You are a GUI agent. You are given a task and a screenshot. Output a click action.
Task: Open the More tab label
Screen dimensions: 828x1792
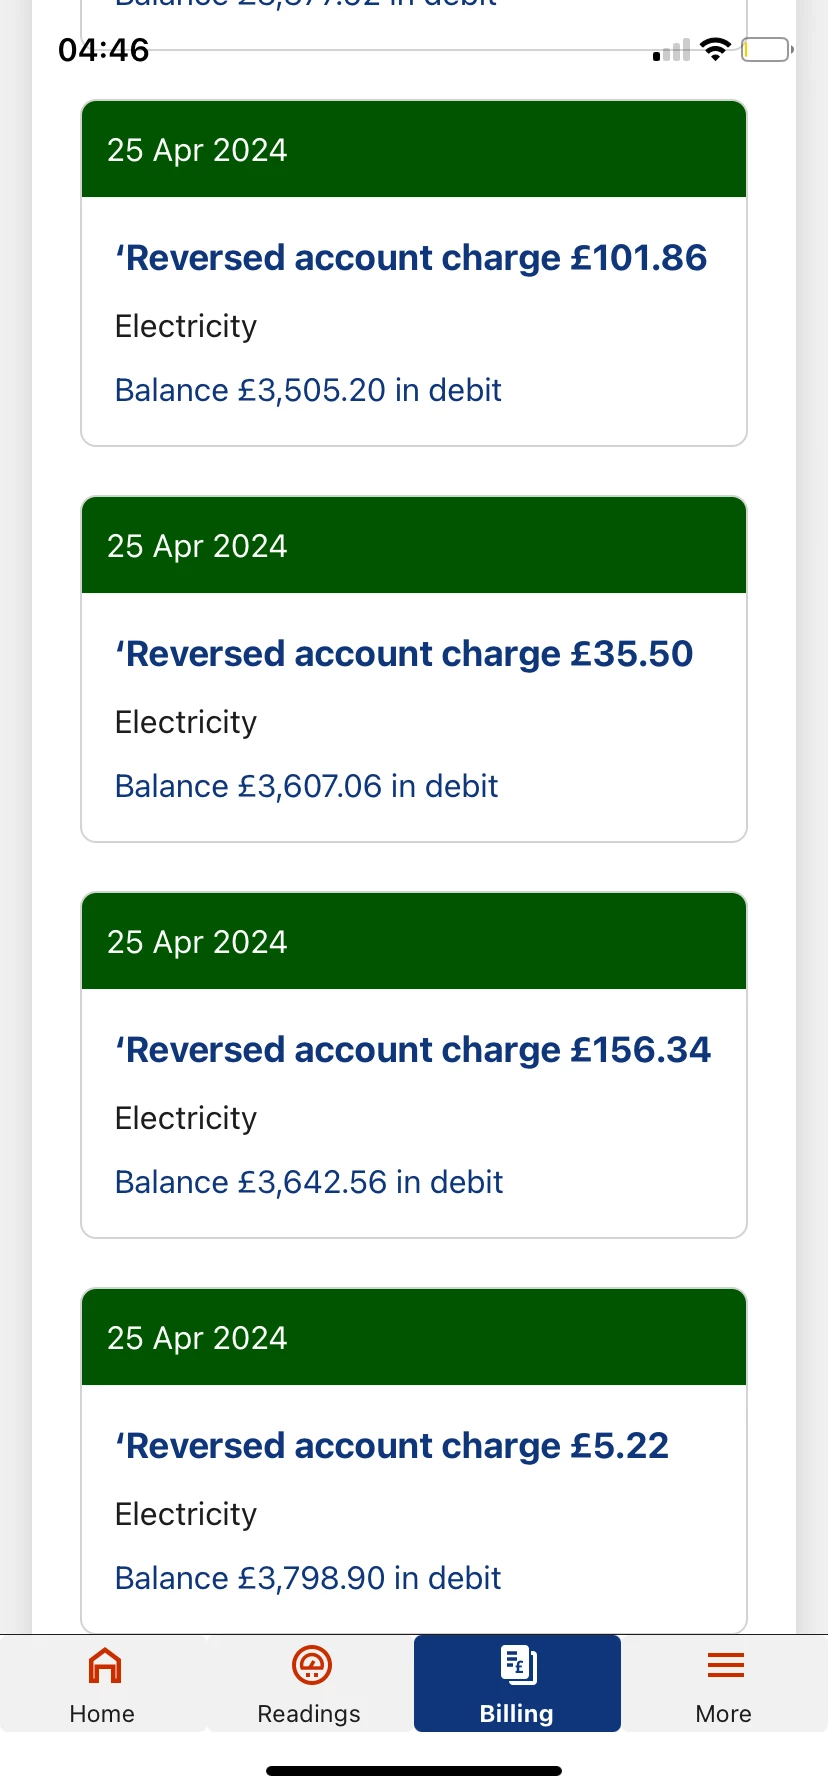point(724,1714)
